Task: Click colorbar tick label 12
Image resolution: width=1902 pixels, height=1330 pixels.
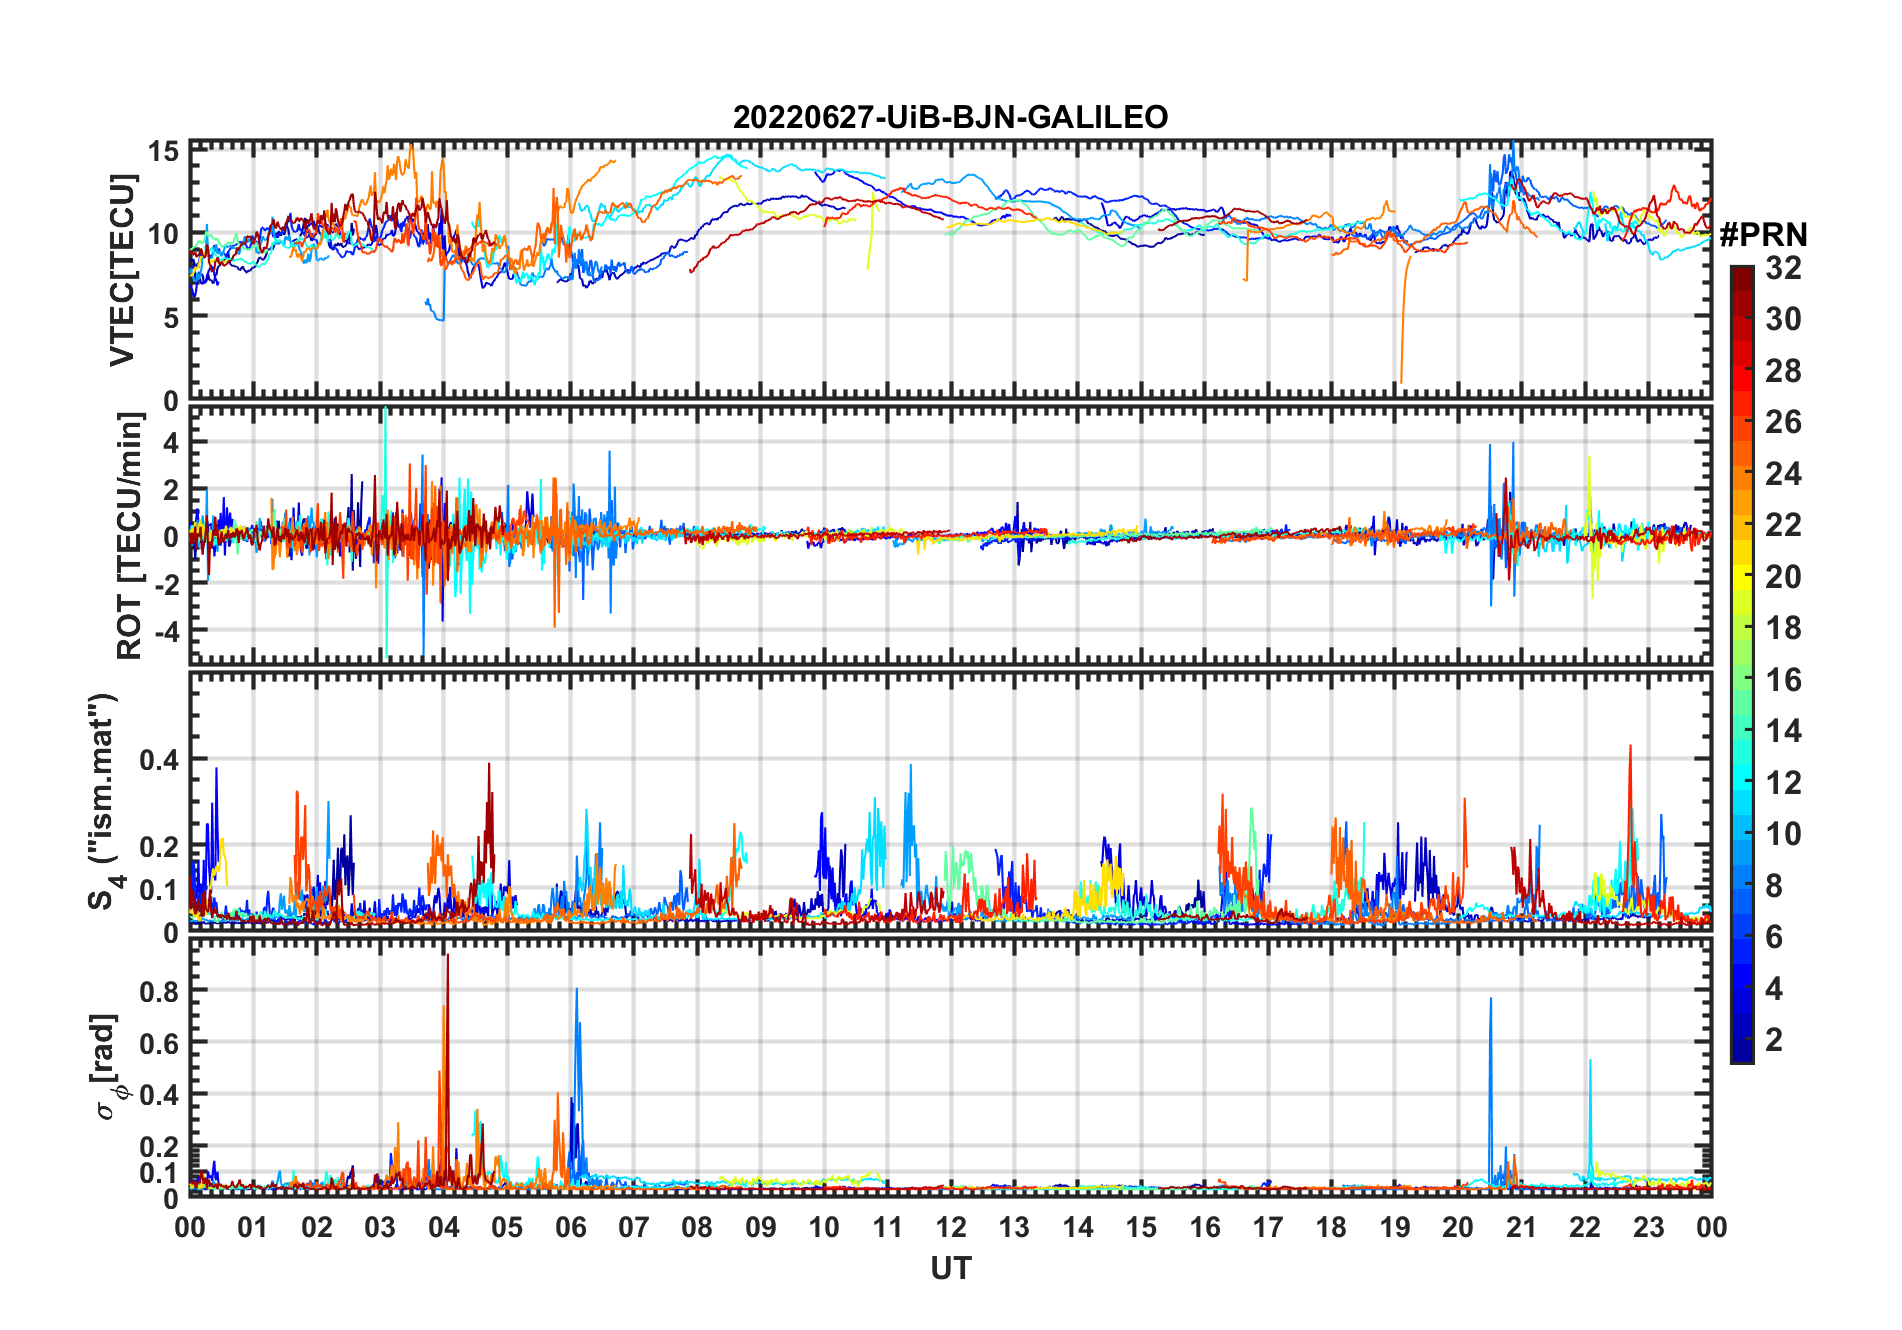Action: point(1783,782)
